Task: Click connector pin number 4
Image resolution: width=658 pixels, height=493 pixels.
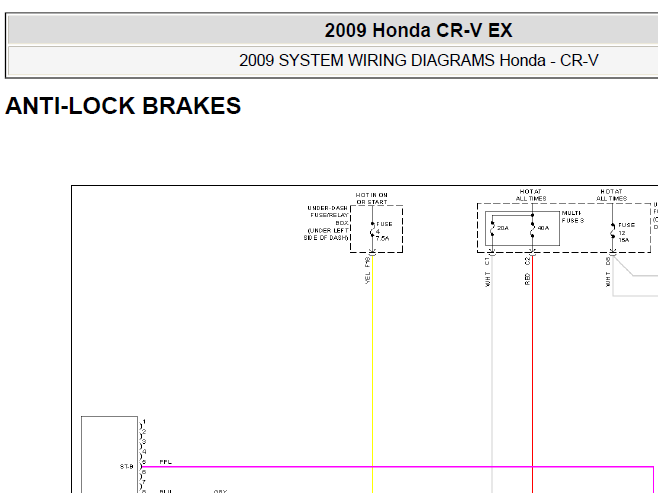Action: coord(144,452)
